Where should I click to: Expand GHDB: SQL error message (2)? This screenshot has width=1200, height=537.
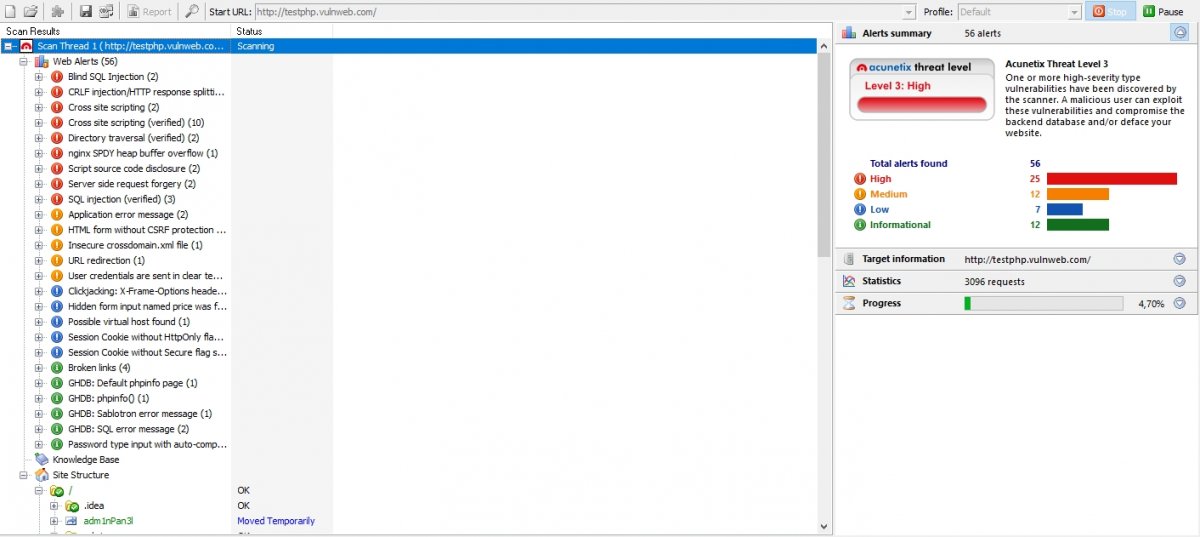click(x=39, y=429)
